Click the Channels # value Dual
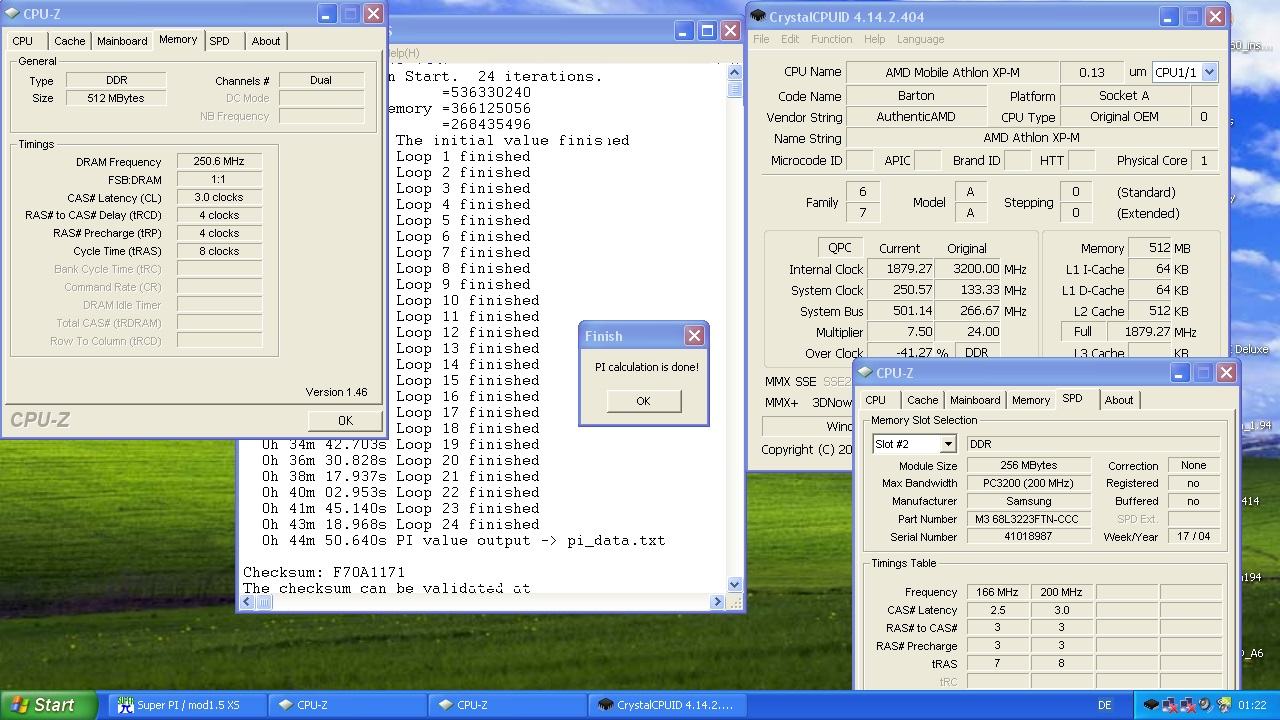The width and height of the screenshot is (1280, 720). coord(321,80)
